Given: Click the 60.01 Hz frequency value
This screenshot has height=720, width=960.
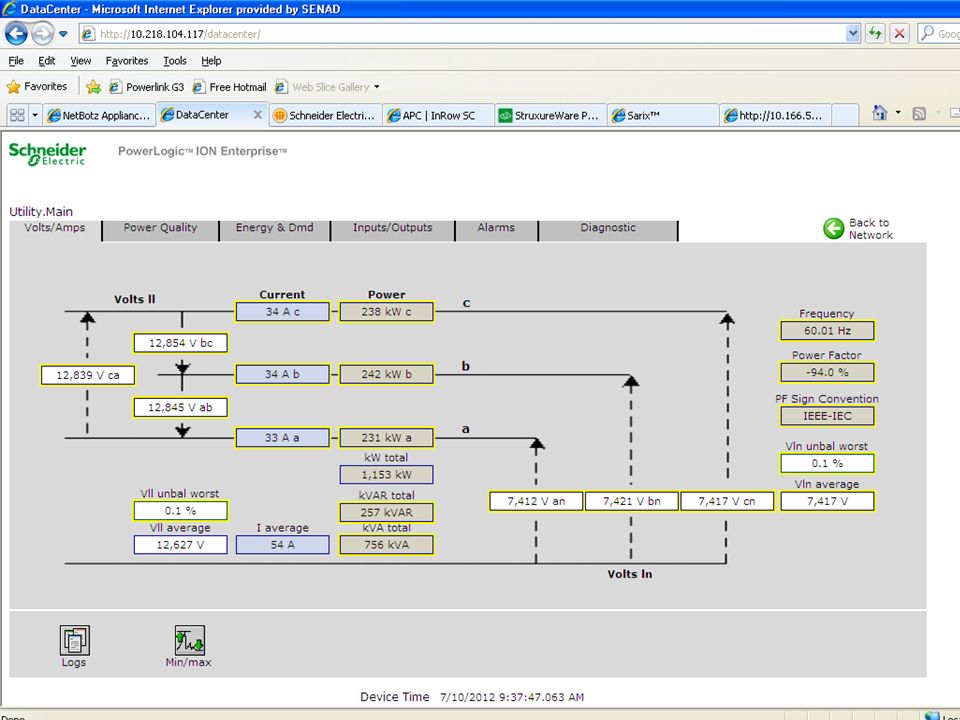Looking at the screenshot, I should 827,331.
